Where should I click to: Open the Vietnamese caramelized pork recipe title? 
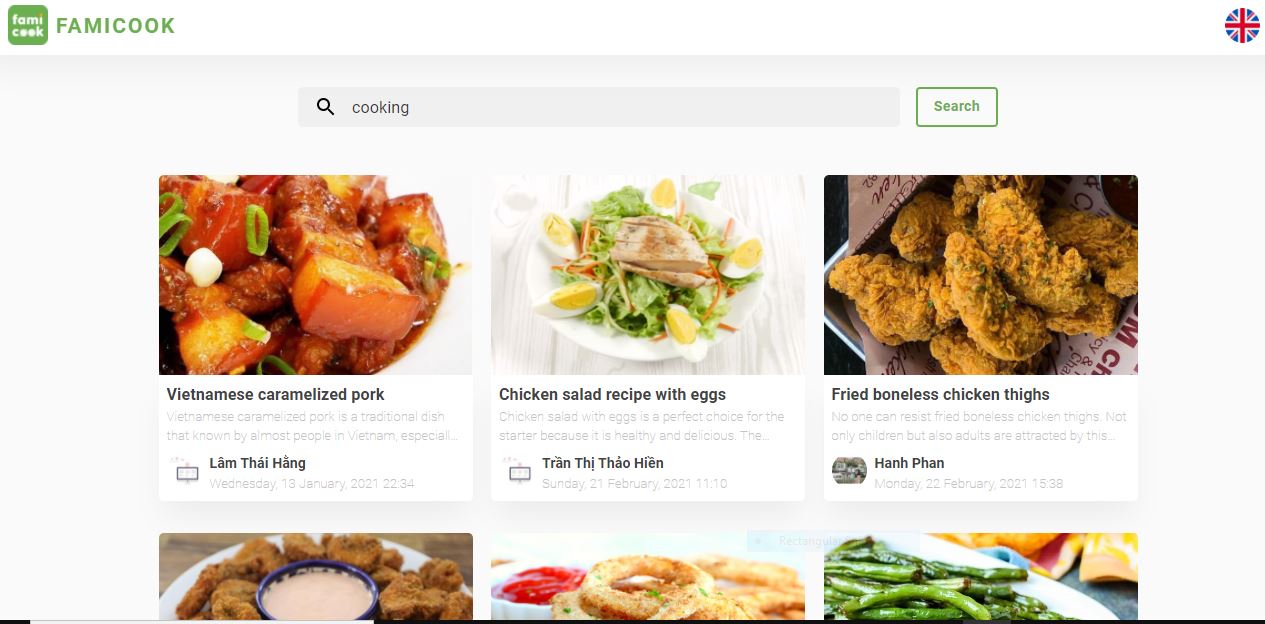(x=276, y=394)
